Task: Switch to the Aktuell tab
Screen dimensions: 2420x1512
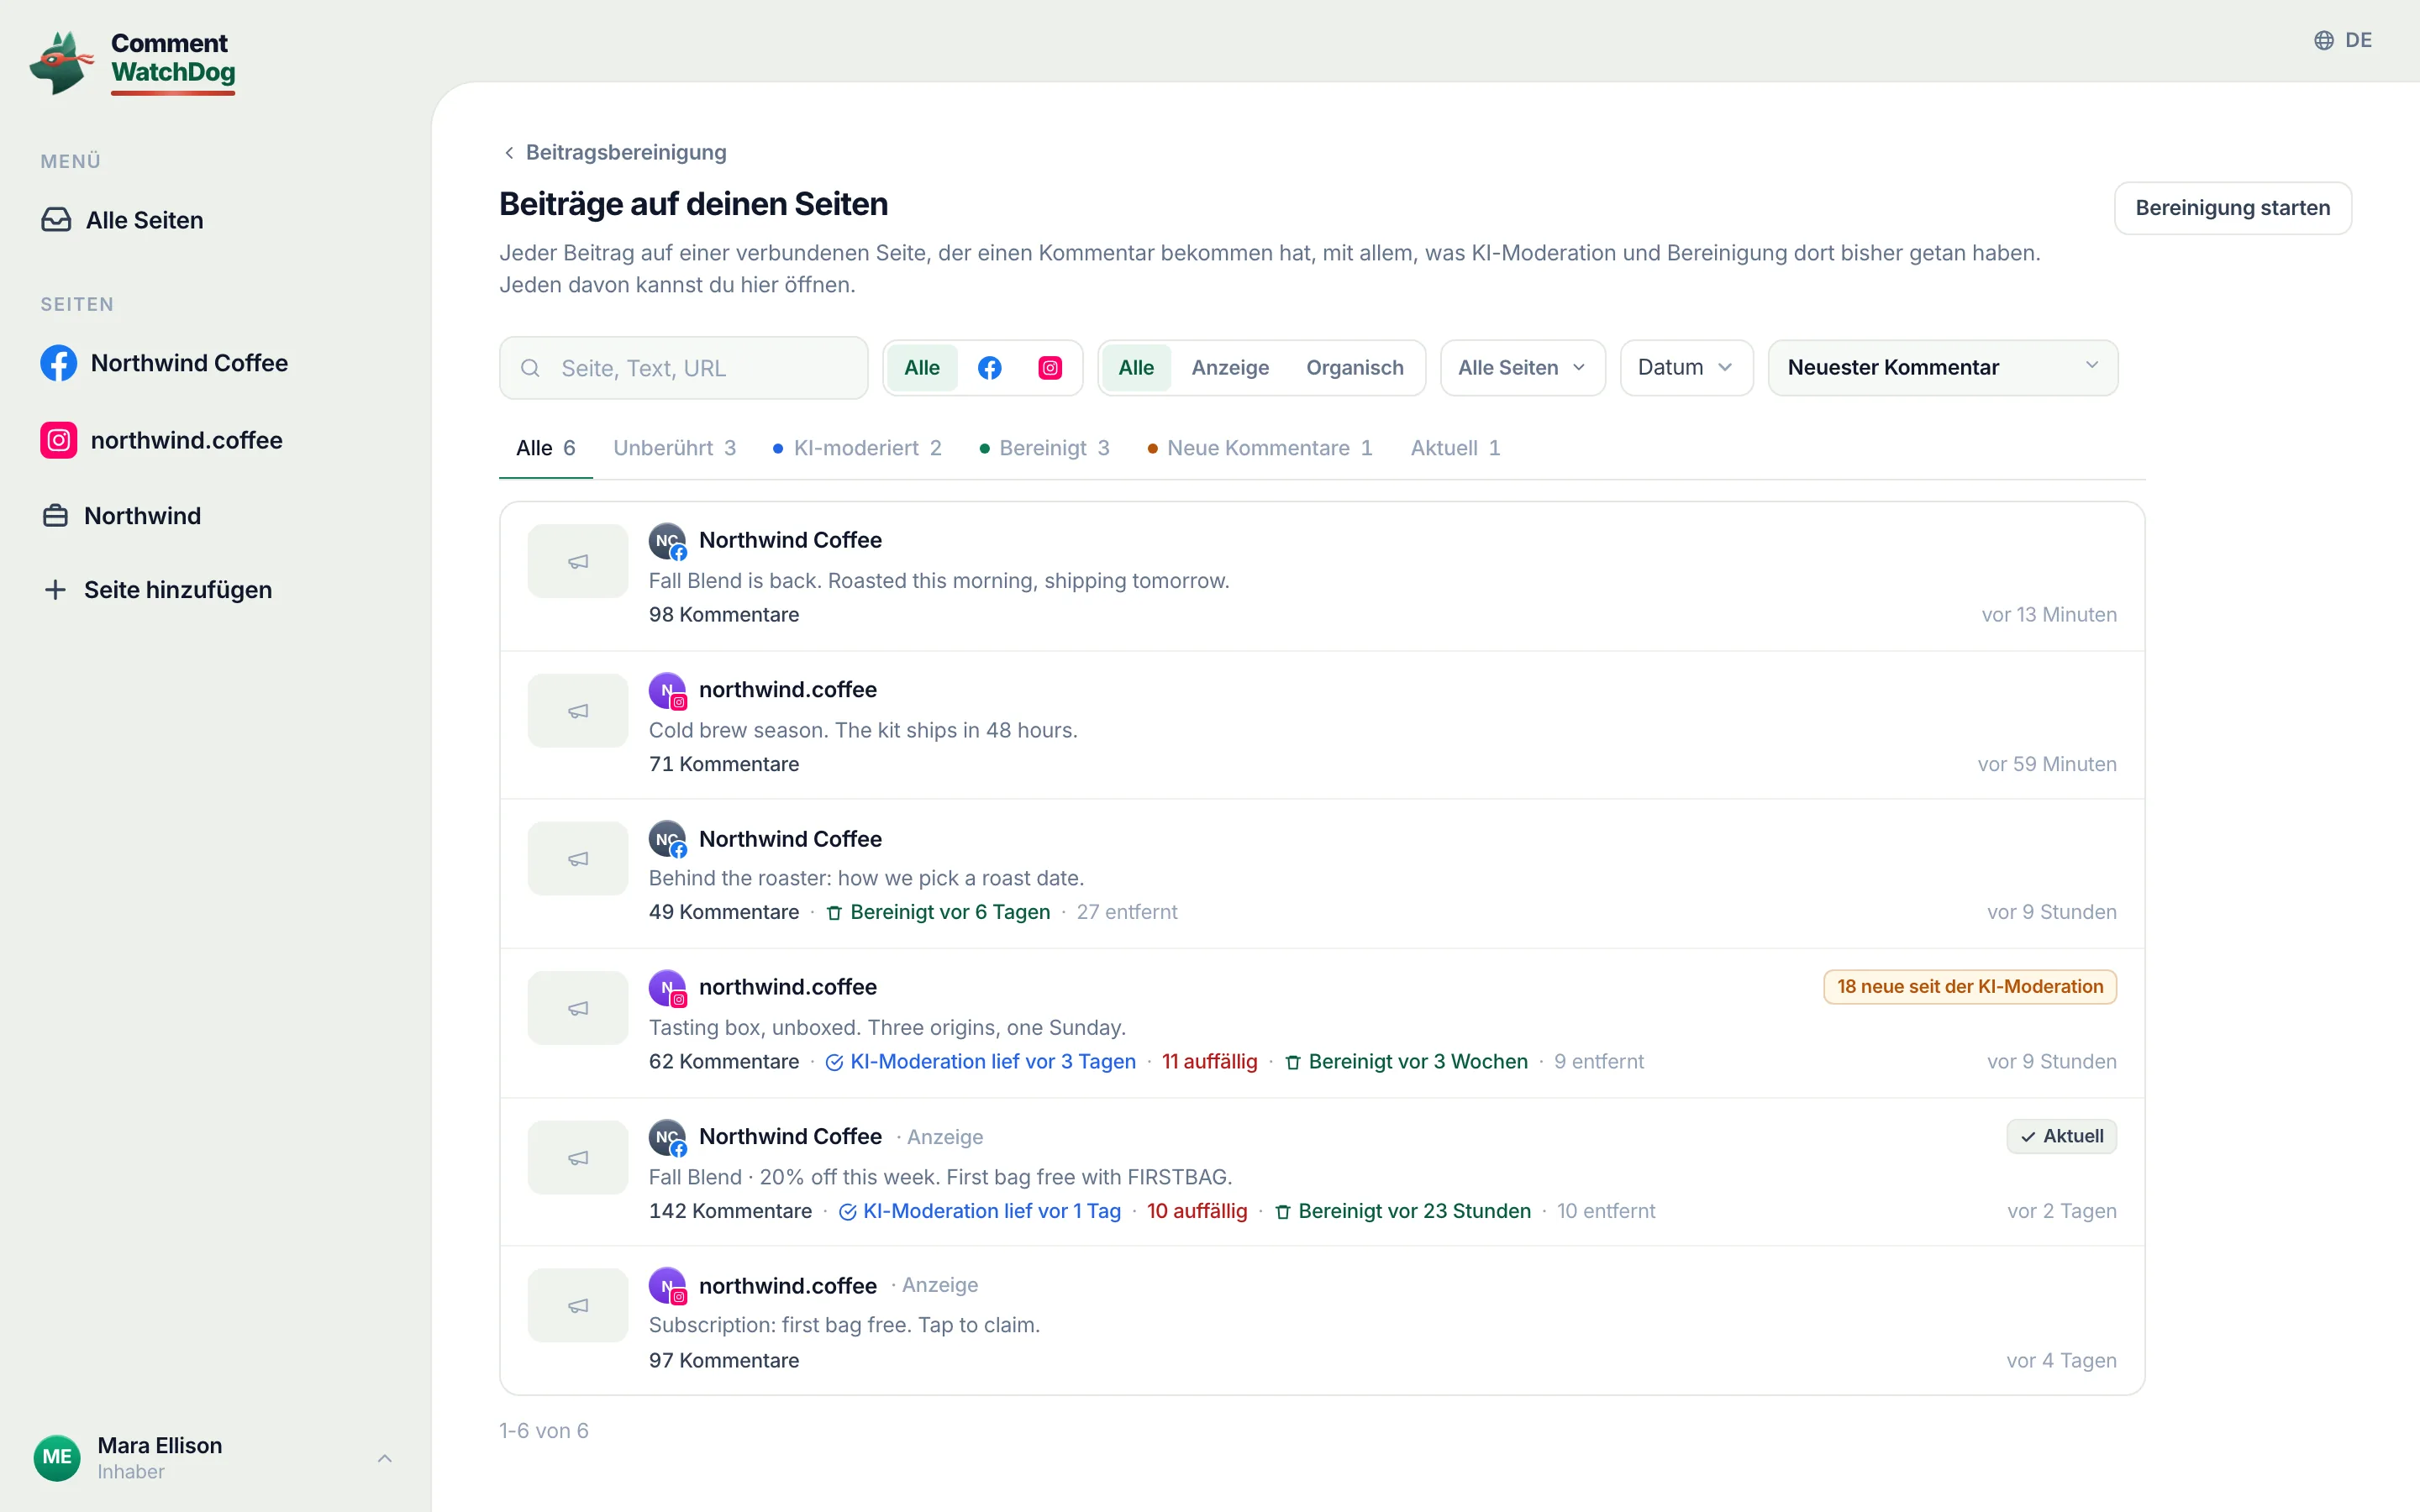Action: point(1455,448)
